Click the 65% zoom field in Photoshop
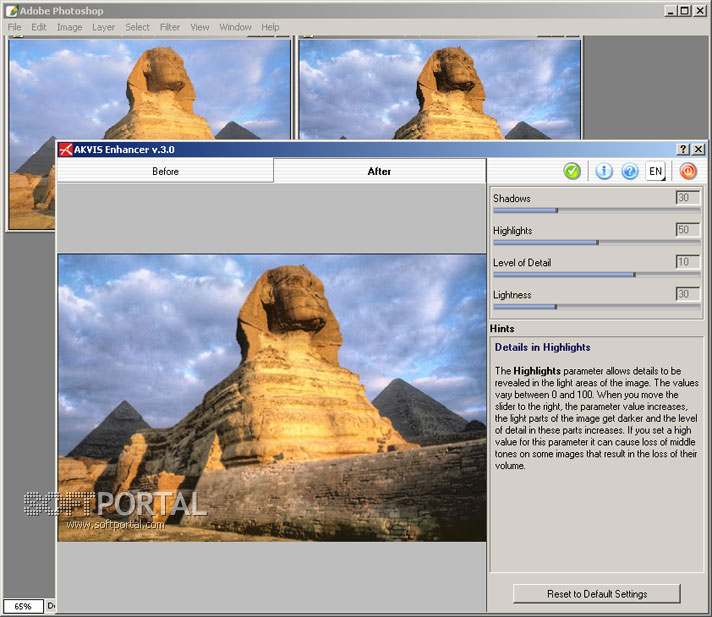 pos(23,606)
